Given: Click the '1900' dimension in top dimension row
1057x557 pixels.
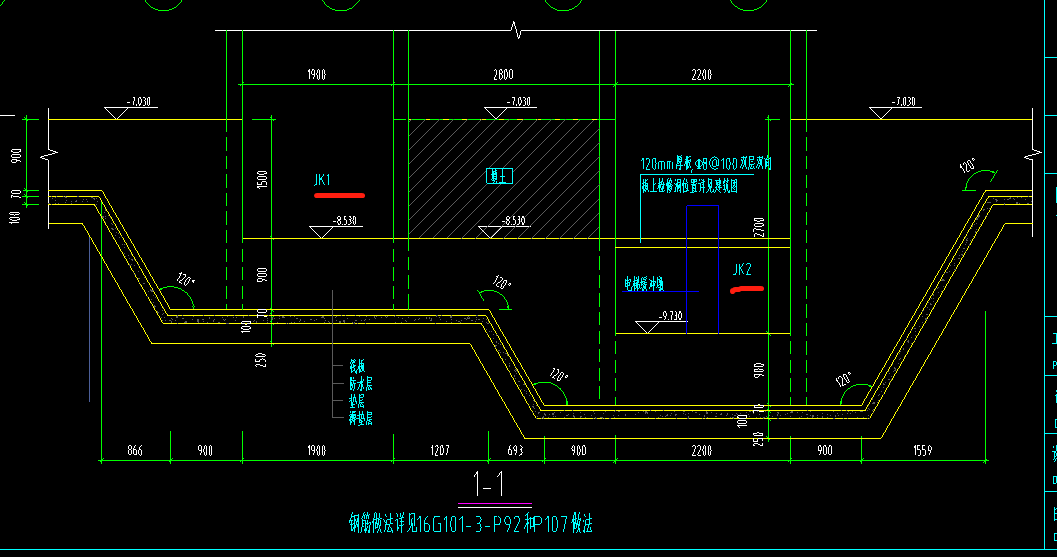Looking at the screenshot, I should pos(316,75).
